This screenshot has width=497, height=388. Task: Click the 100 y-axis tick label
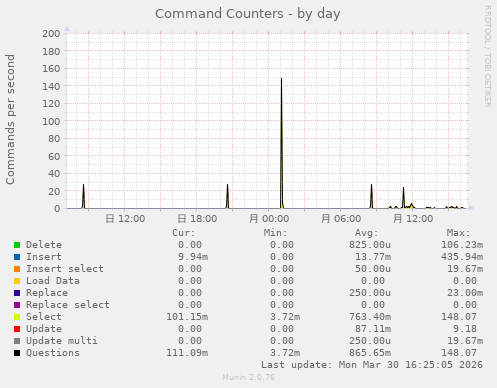coord(51,121)
